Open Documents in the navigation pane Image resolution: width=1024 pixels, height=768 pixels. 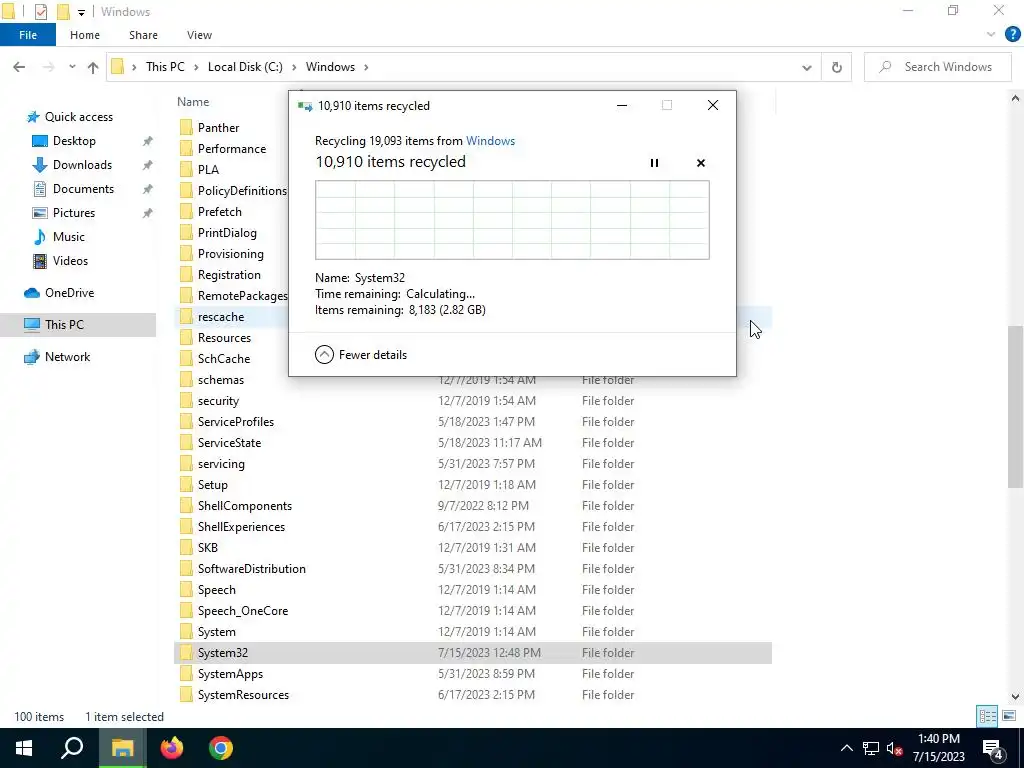83,189
